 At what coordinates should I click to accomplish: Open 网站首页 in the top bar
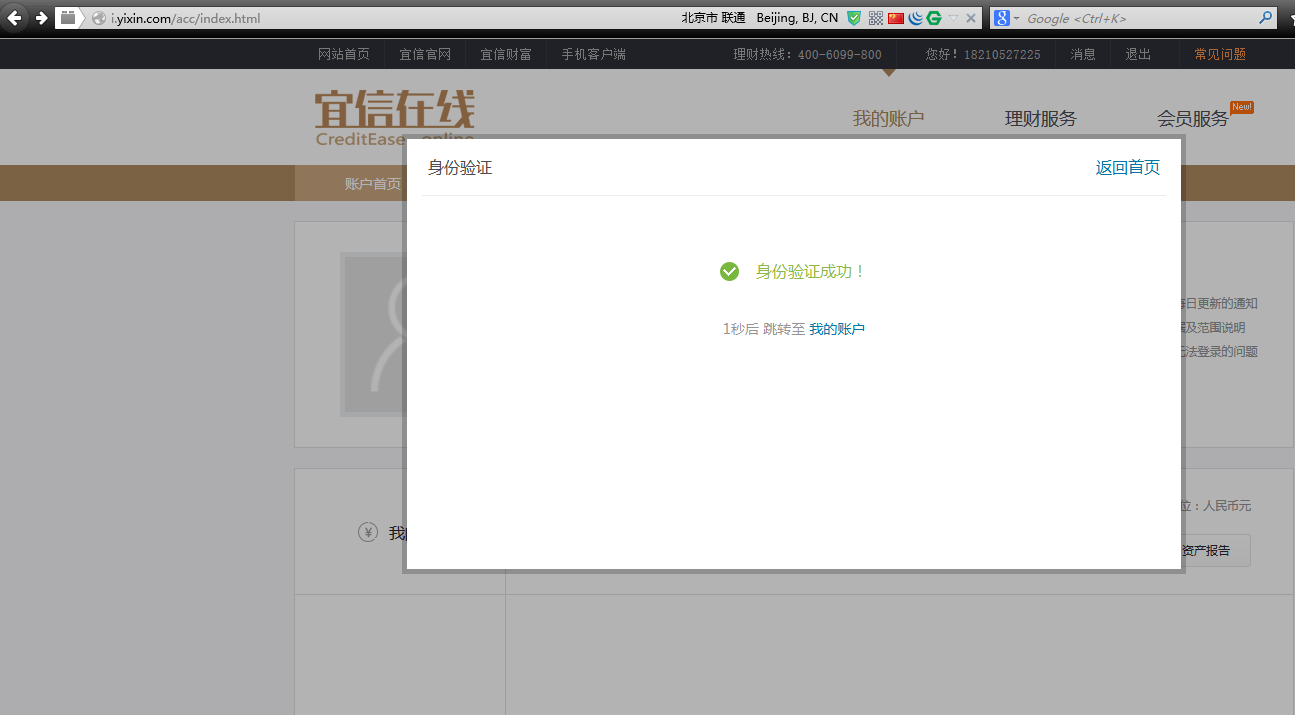[x=344, y=54]
